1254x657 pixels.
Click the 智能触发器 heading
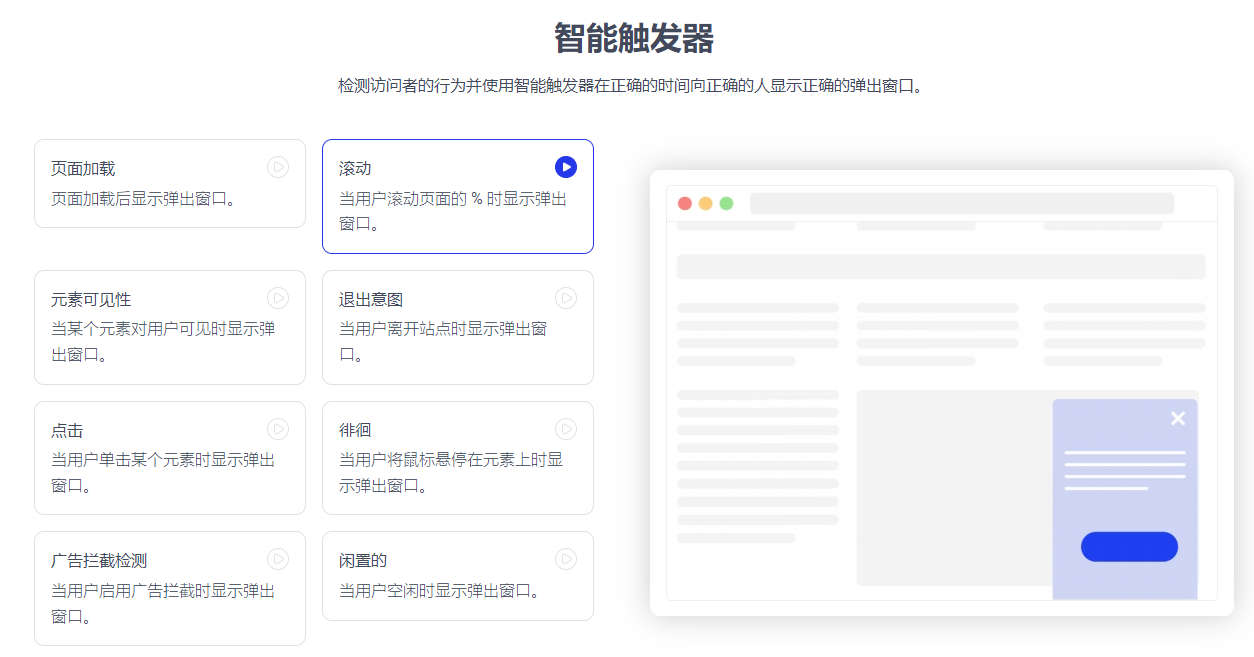pos(634,38)
